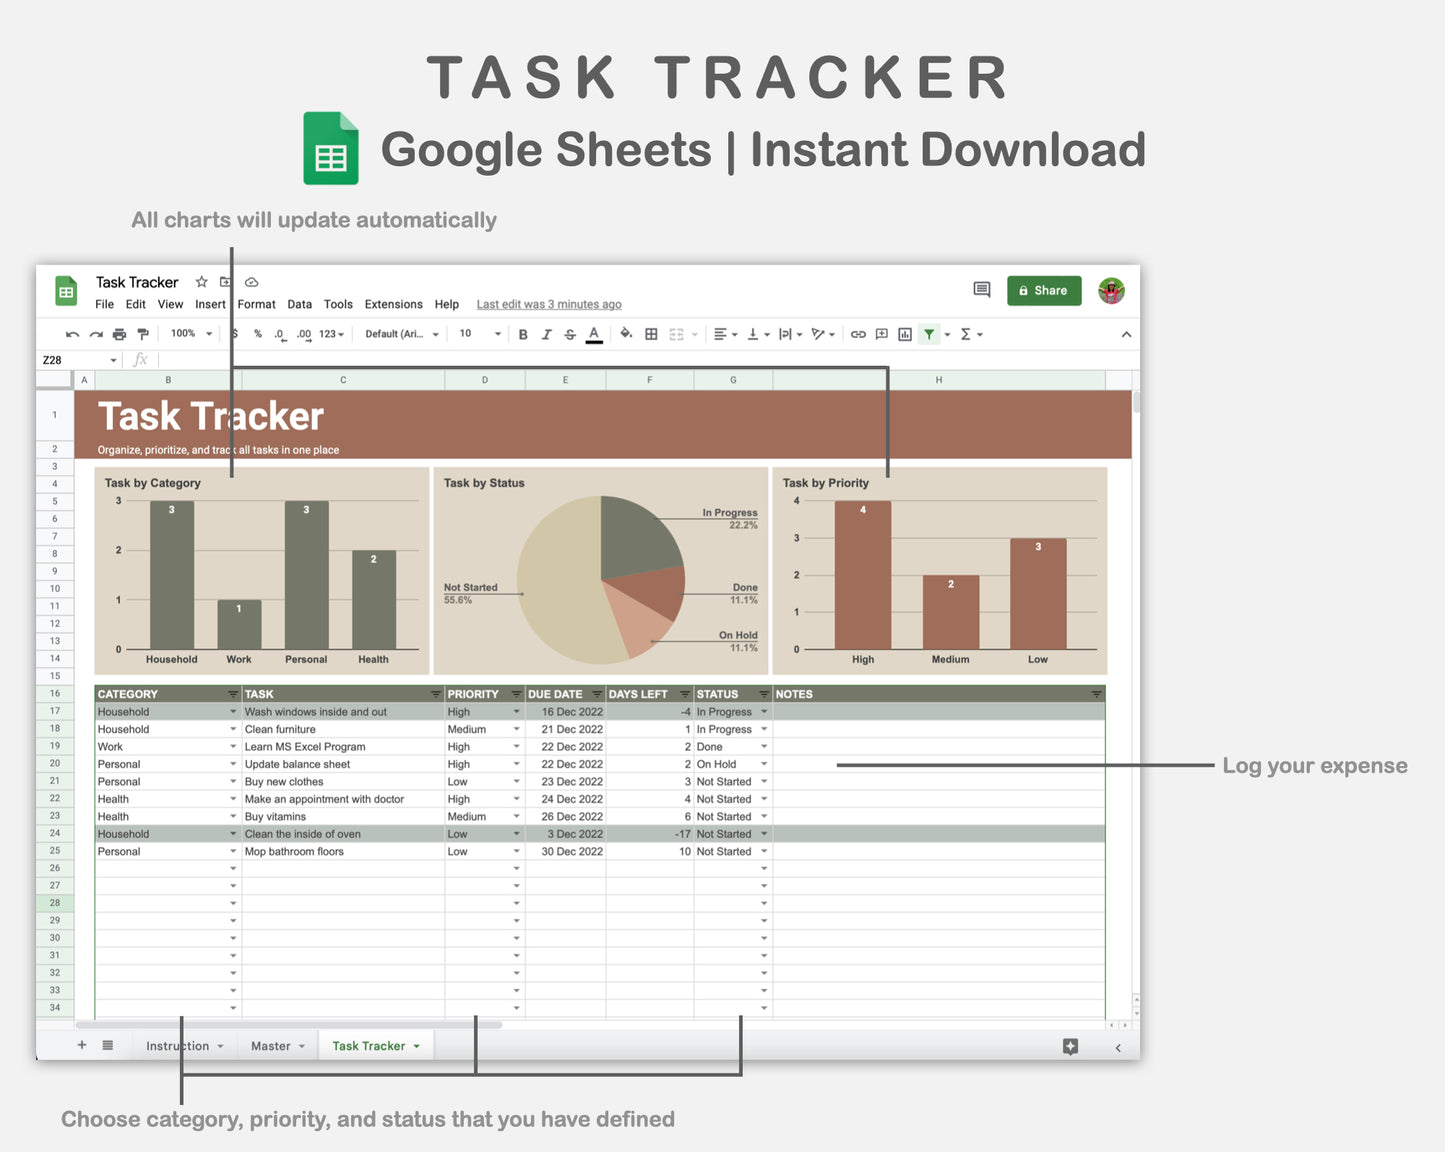Undo the last action

click(72, 334)
